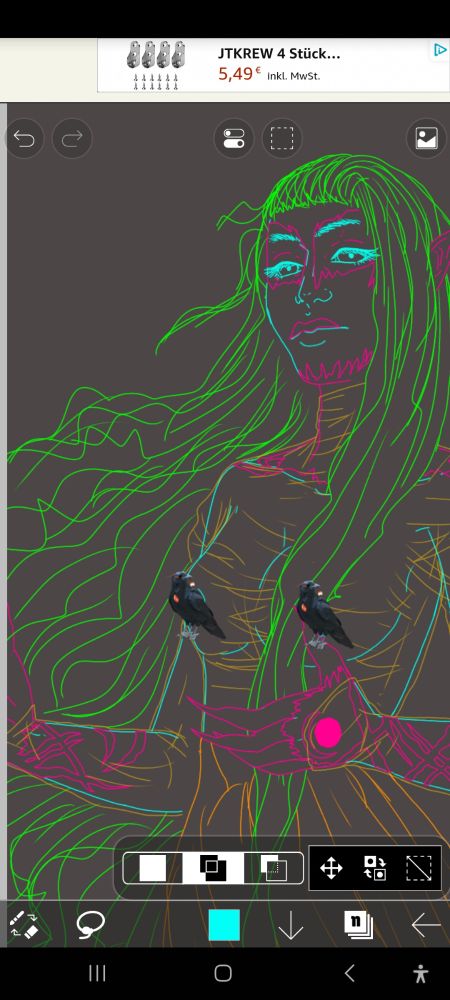
Task: Open the toggle-switch settings button
Action: (234, 138)
